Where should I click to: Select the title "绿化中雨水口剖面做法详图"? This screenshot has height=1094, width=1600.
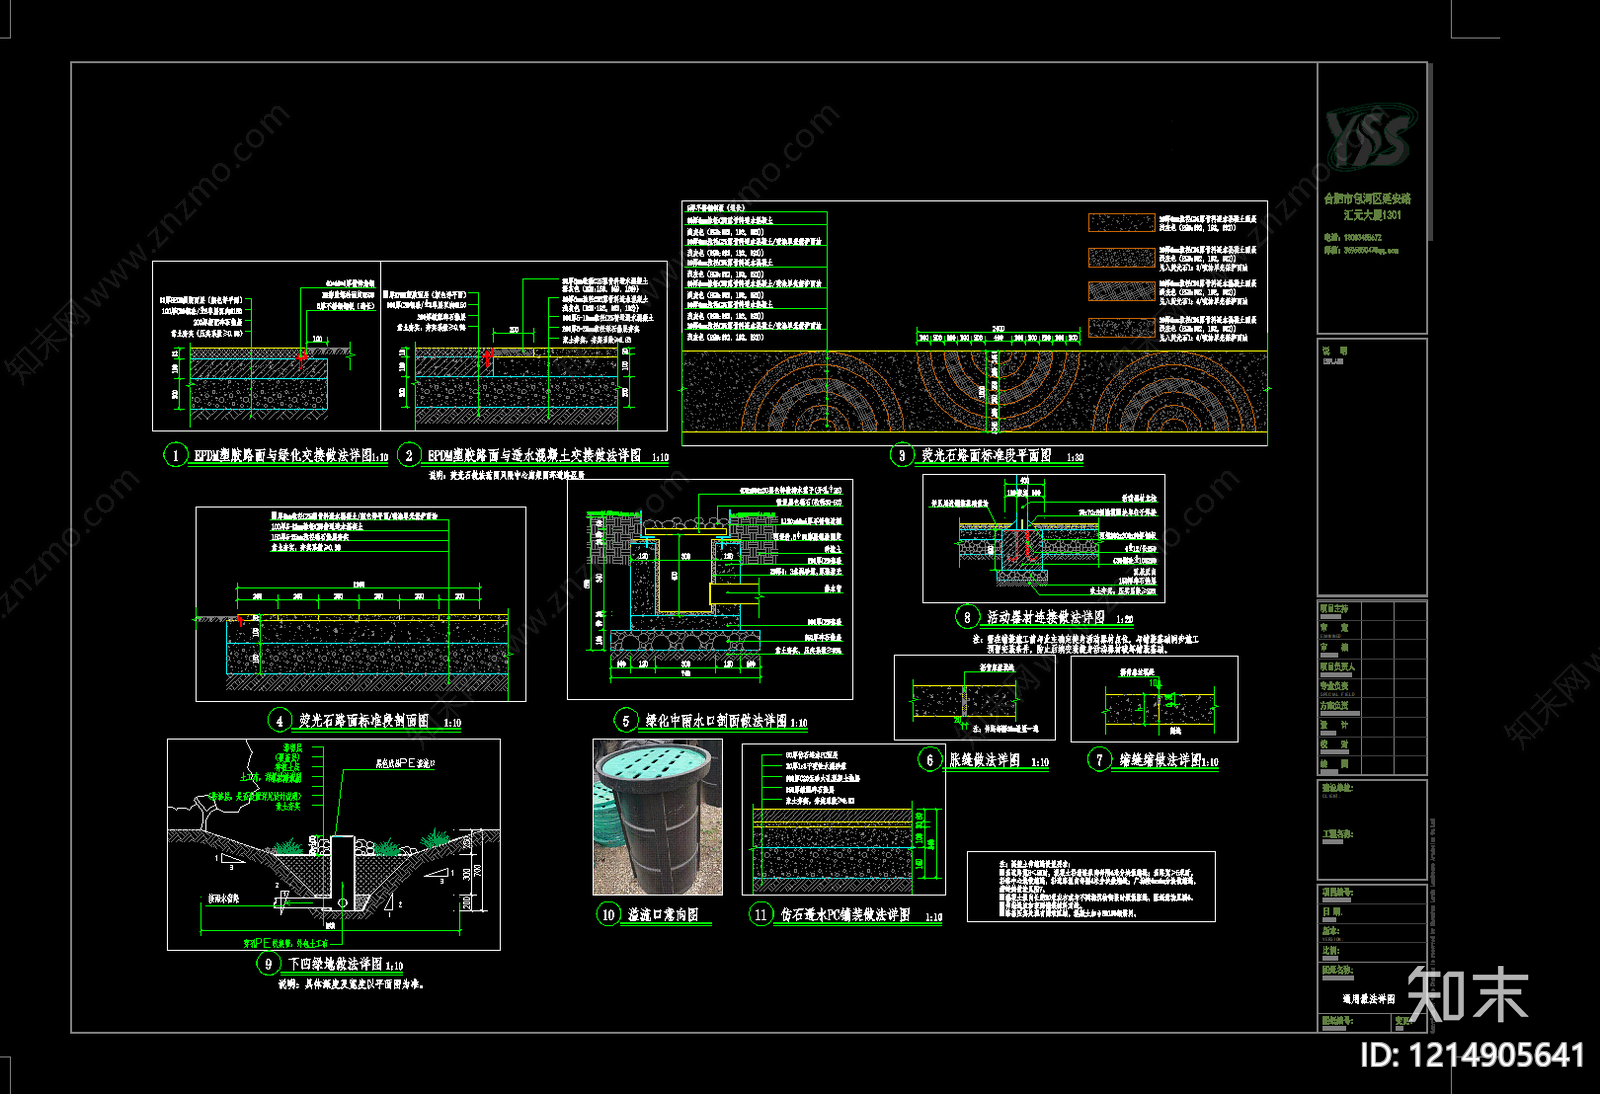[x=716, y=720]
